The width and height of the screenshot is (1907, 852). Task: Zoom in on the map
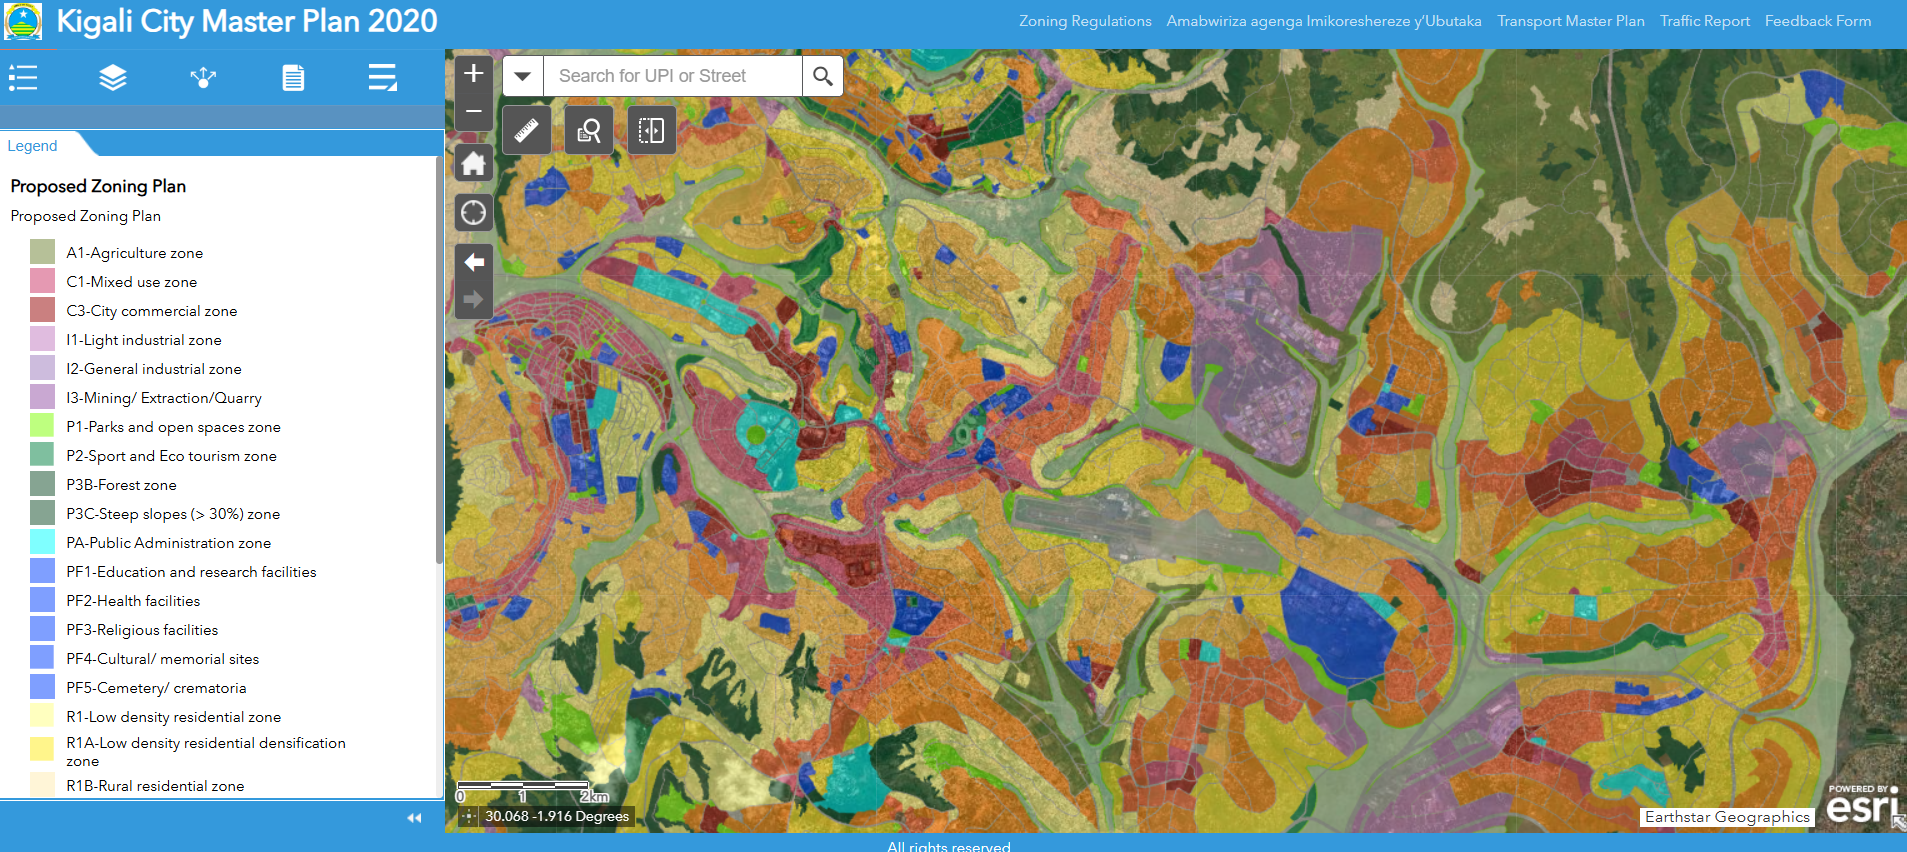(x=474, y=72)
